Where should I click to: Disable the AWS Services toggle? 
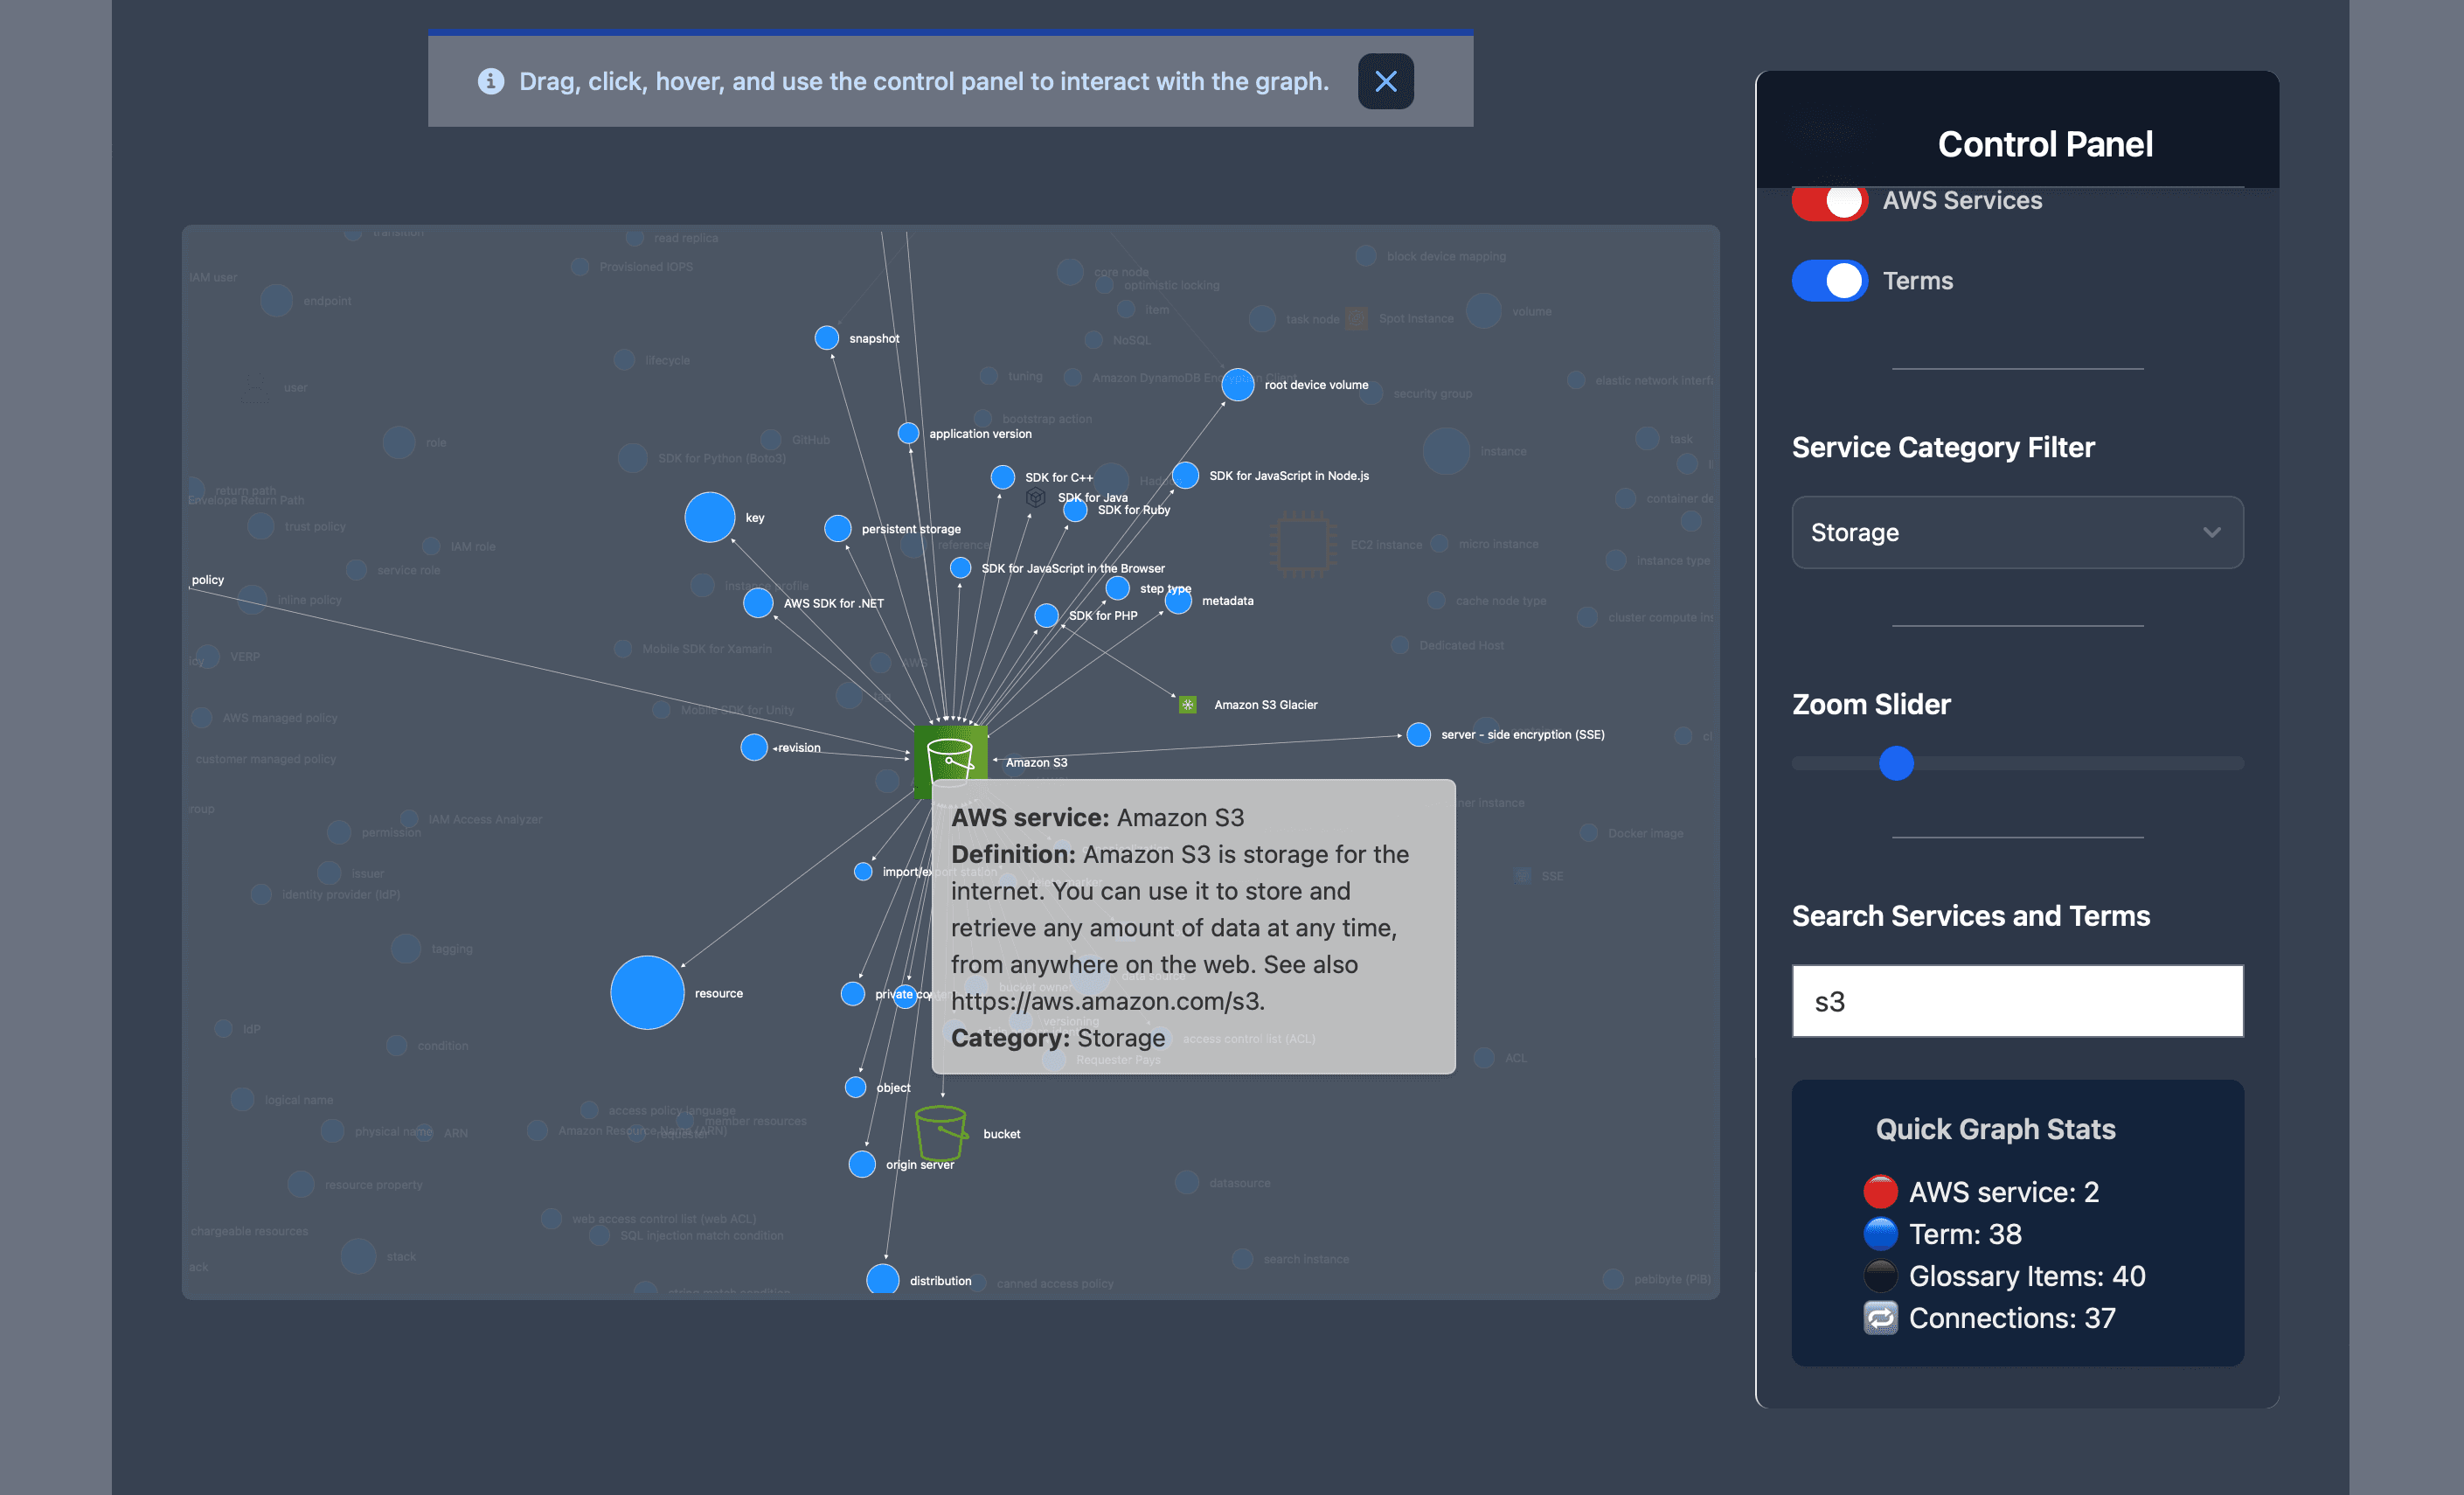coord(1829,201)
